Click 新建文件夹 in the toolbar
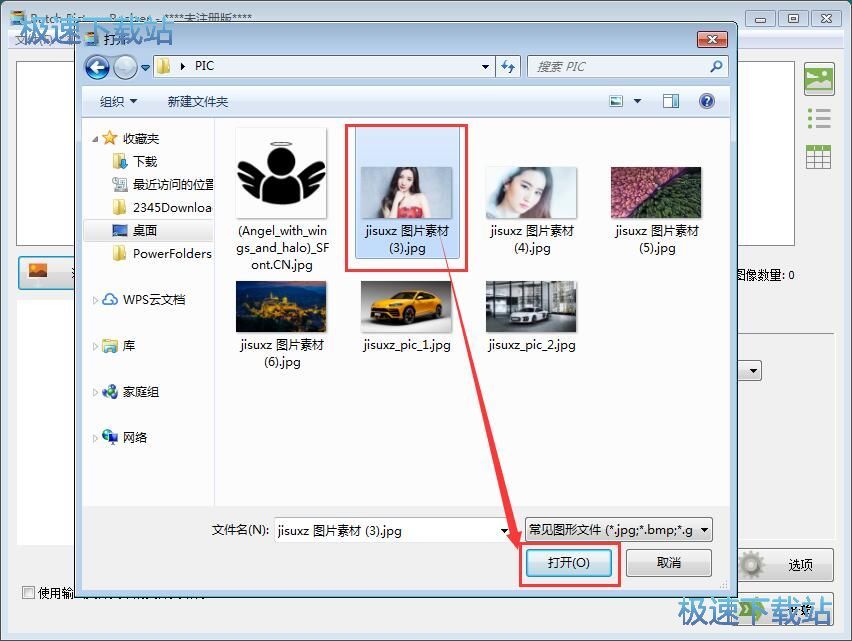Image resolution: width=852 pixels, height=641 pixels. pyautogui.click(x=197, y=102)
